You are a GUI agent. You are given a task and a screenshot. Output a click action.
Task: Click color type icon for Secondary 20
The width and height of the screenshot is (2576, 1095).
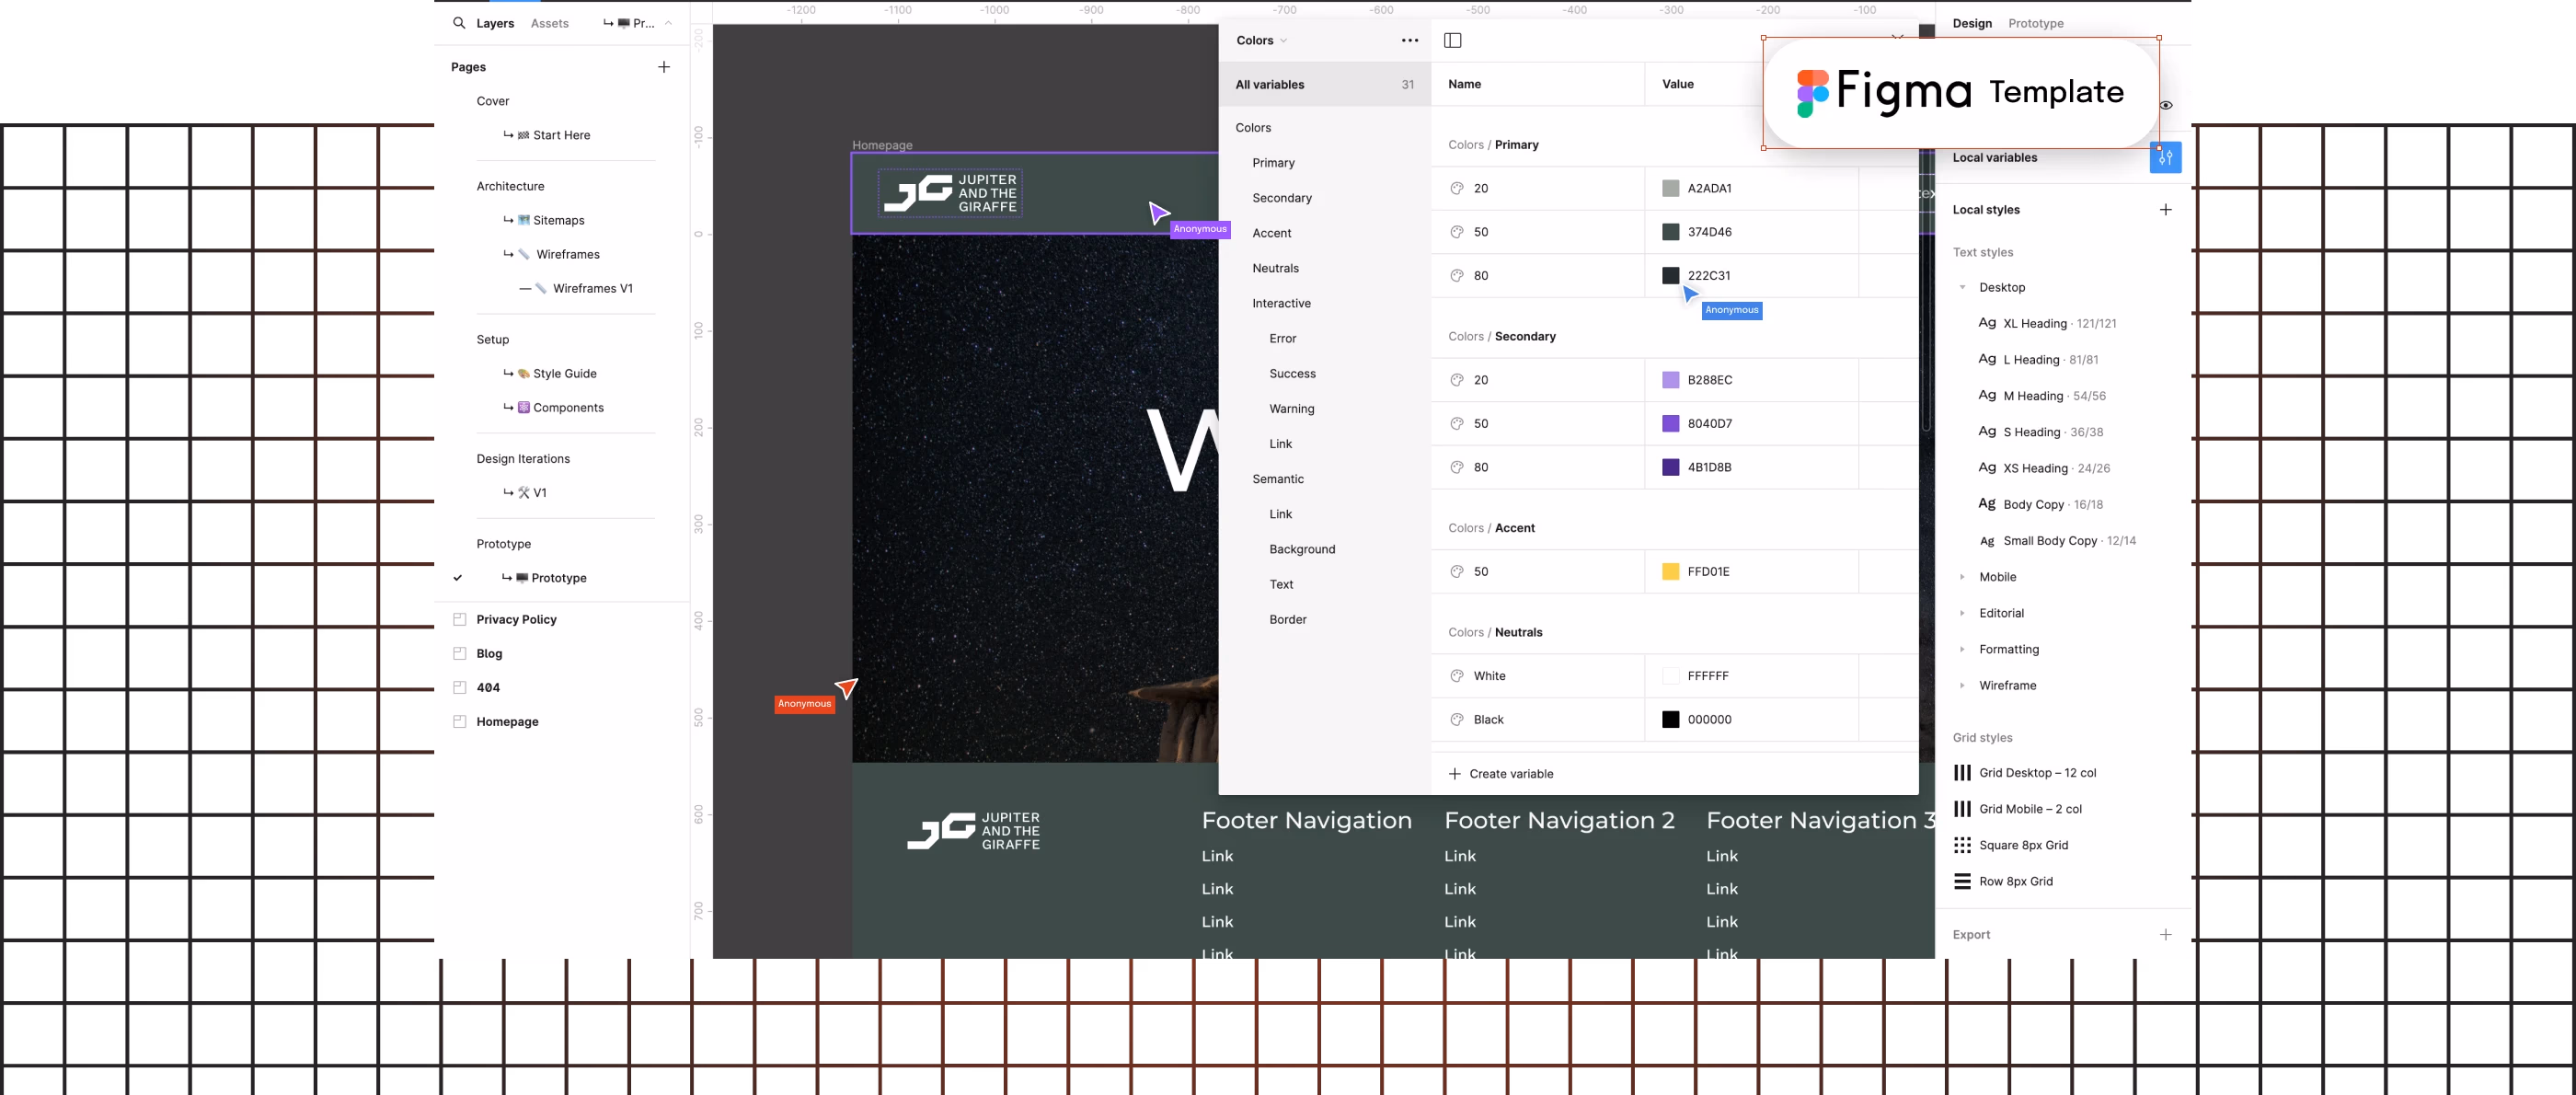point(1456,380)
